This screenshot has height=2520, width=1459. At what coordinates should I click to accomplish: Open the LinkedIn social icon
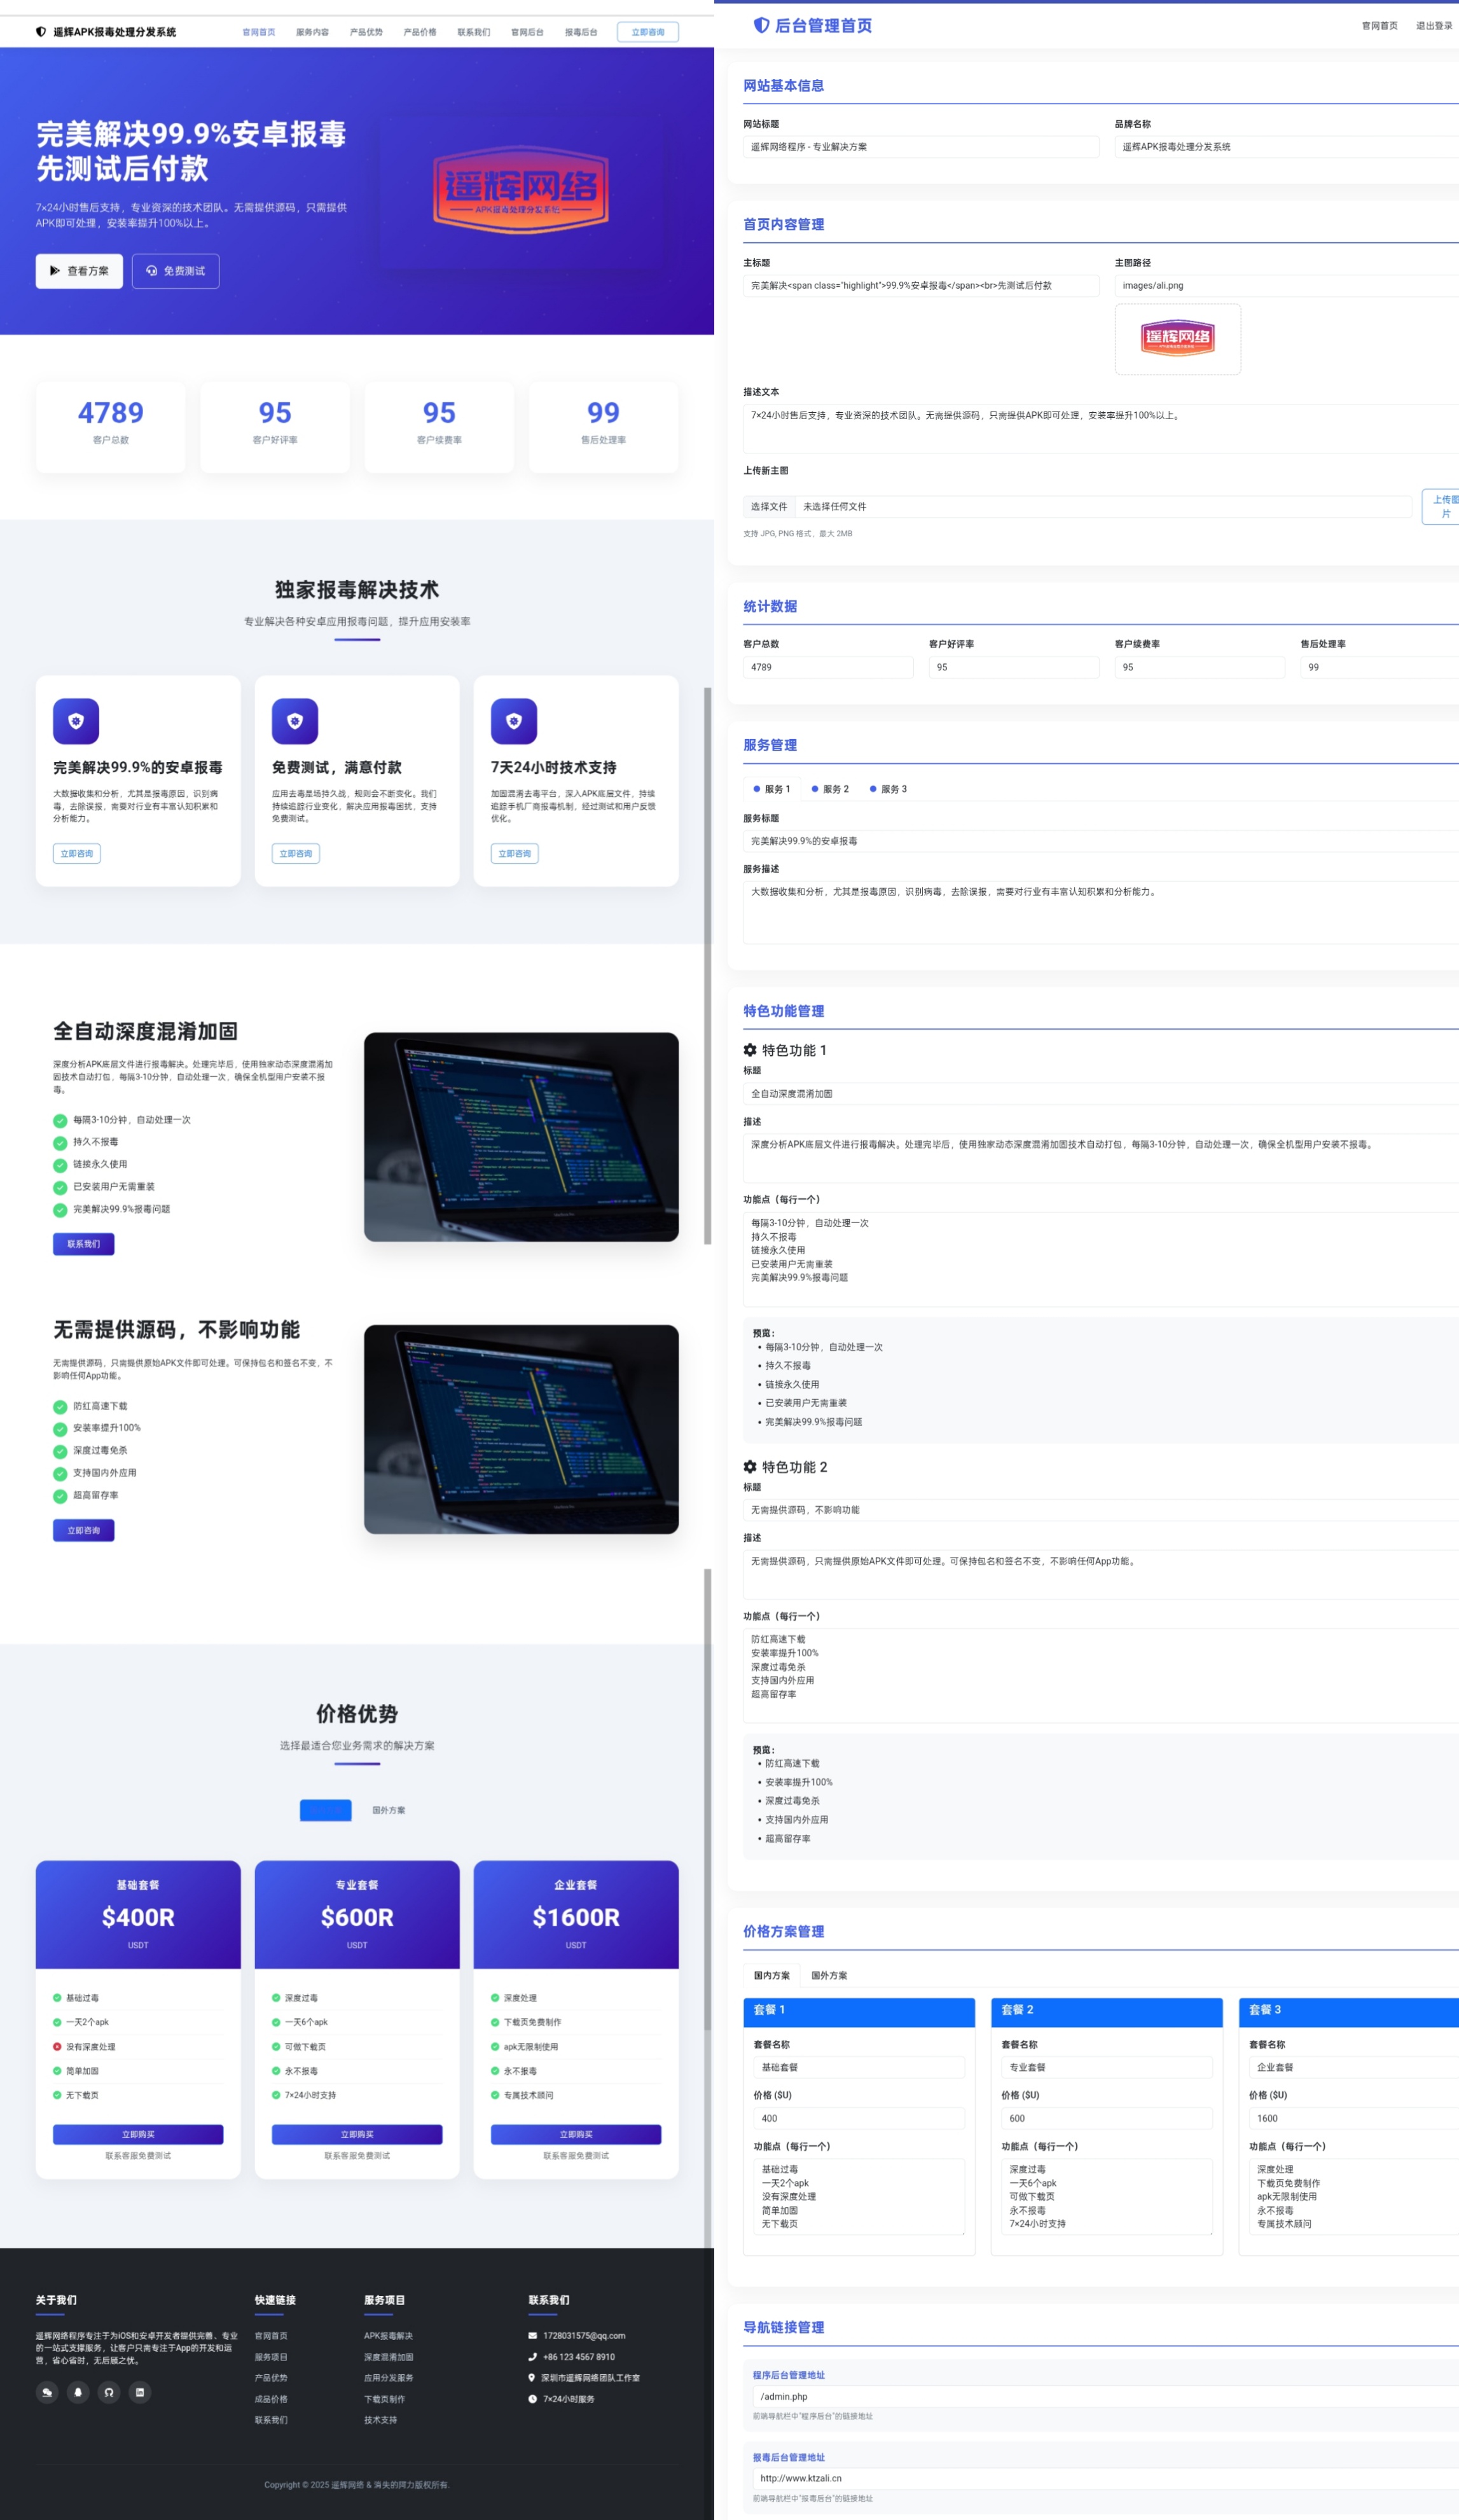coord(140,2393)
